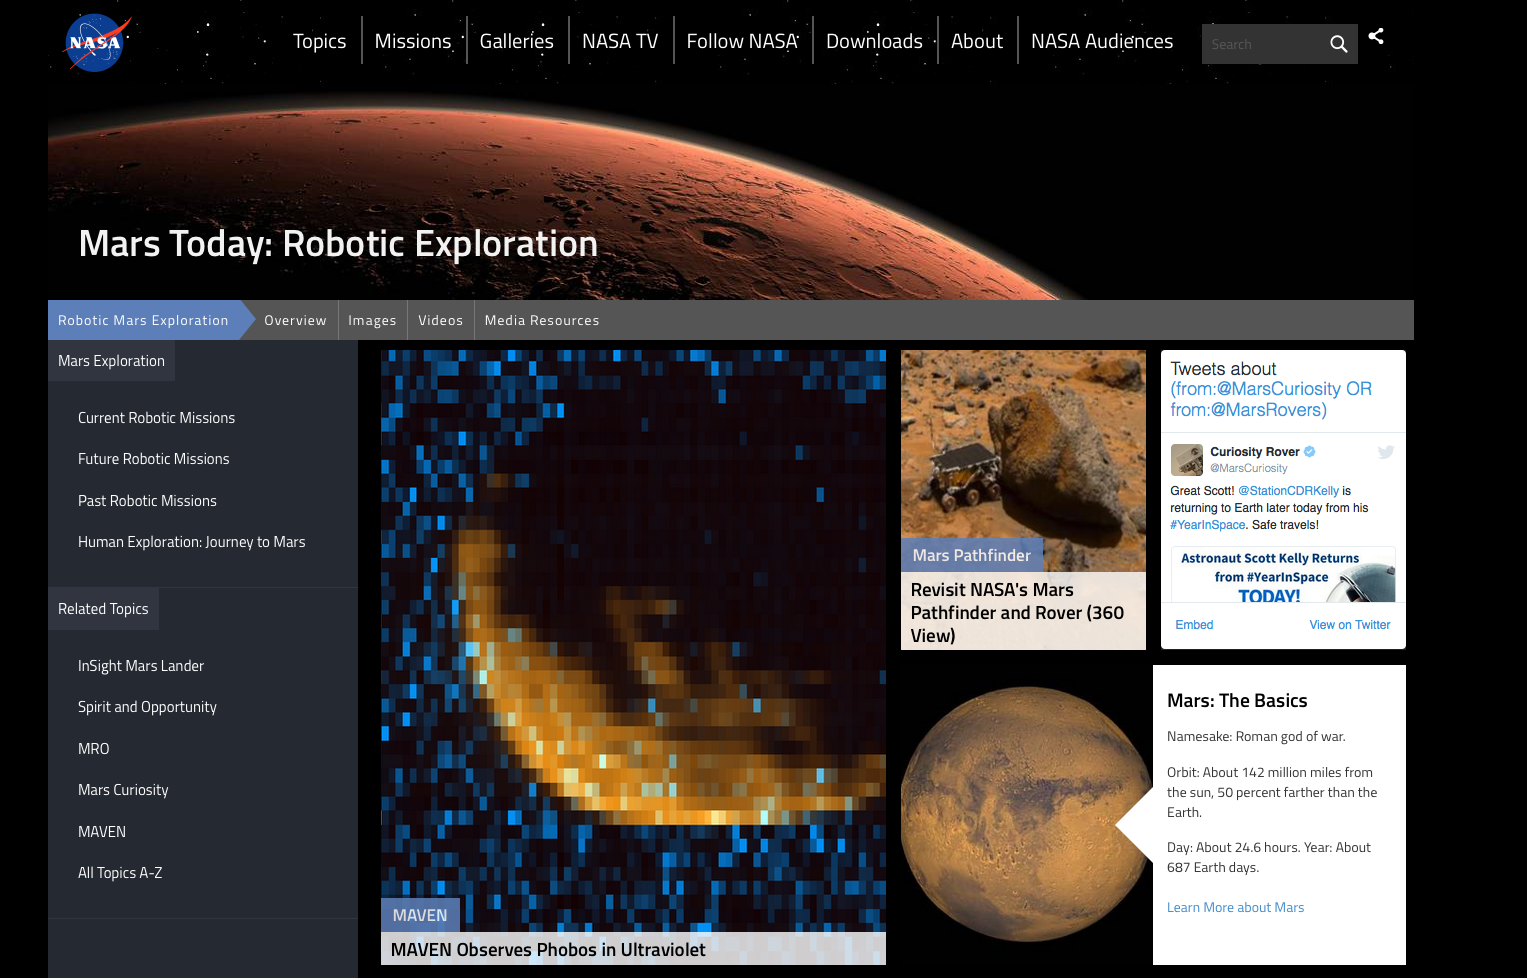This screenshot has height=978, width=1527.
Task: Open the Media Resources tab
Action: click(x=541, y=320)
